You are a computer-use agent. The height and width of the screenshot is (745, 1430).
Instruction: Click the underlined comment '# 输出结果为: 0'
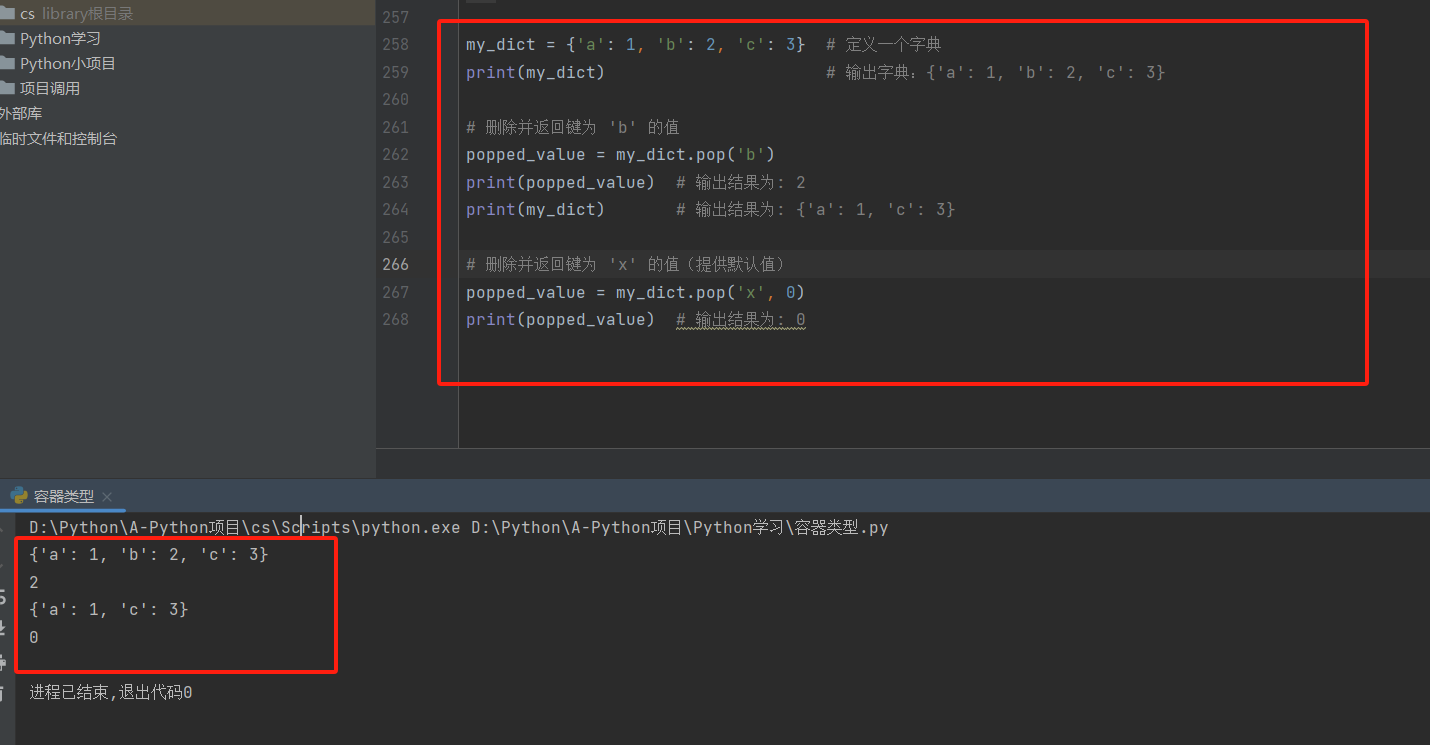(x=741, y=320)
